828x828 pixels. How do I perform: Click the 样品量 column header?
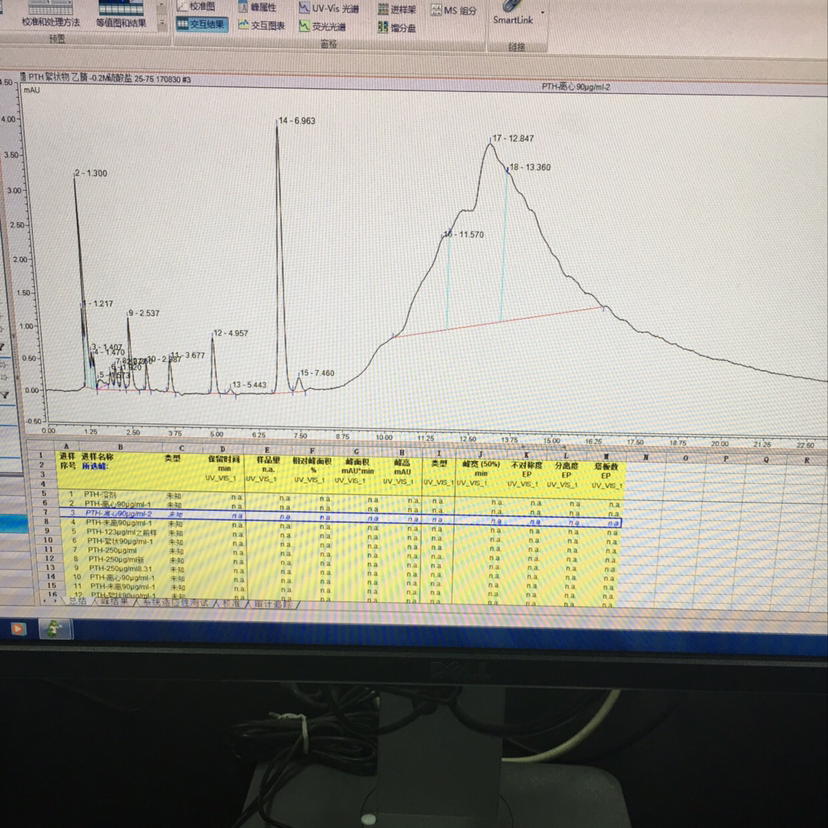(x=268, y=460)
